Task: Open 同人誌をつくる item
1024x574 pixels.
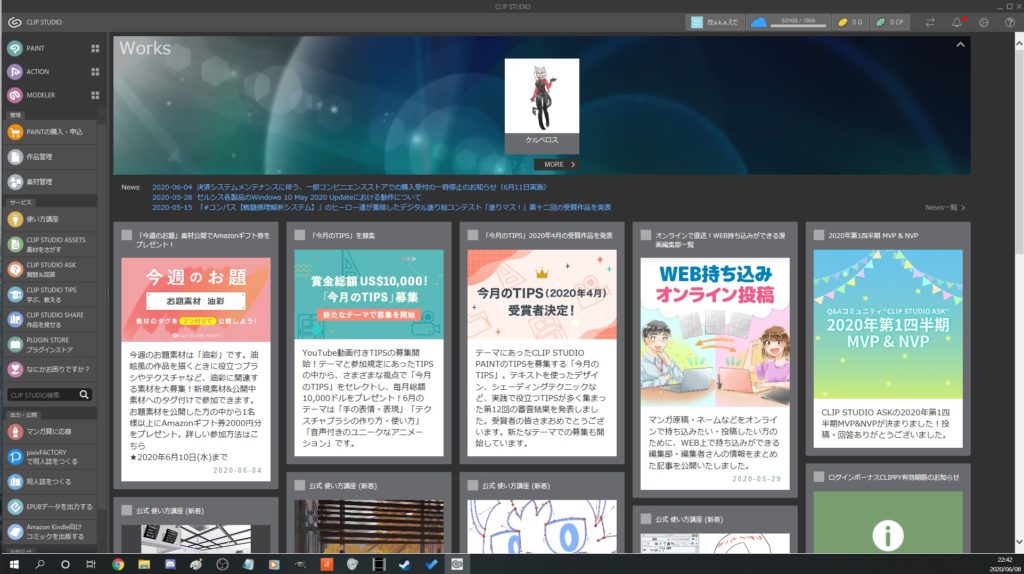Action: point(50,482)
